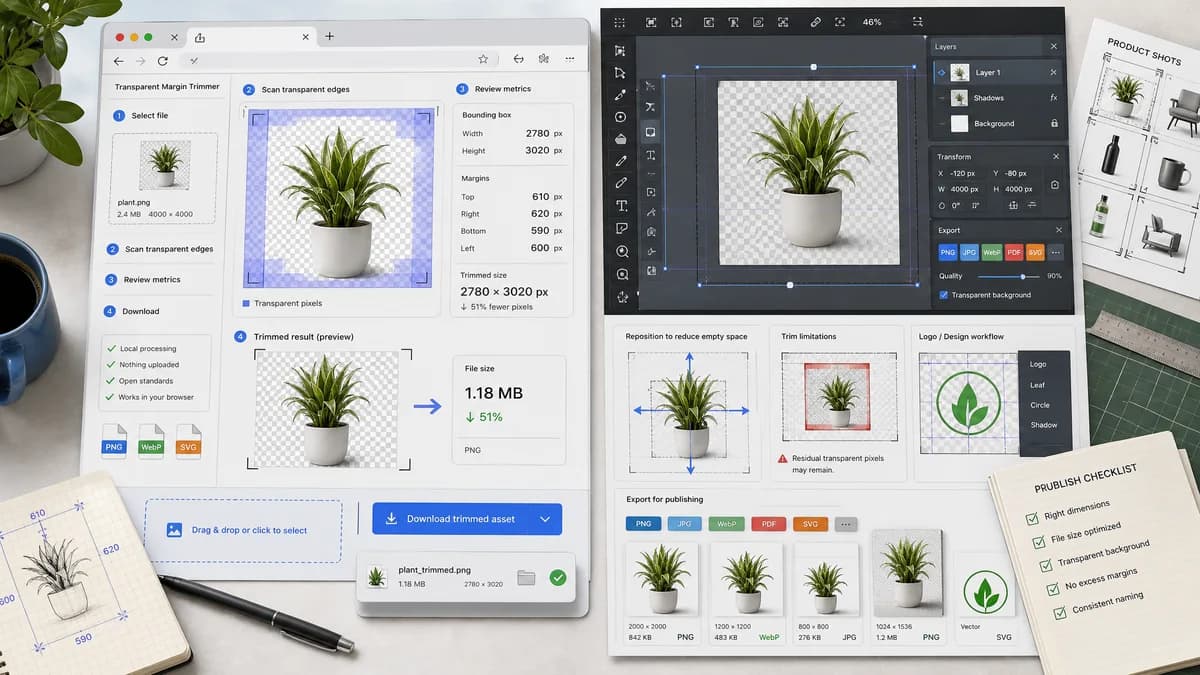The width and height of the screenshot is (1200, 675).
Task: Open the browser three-dots menu
Action: pos(571,60)
